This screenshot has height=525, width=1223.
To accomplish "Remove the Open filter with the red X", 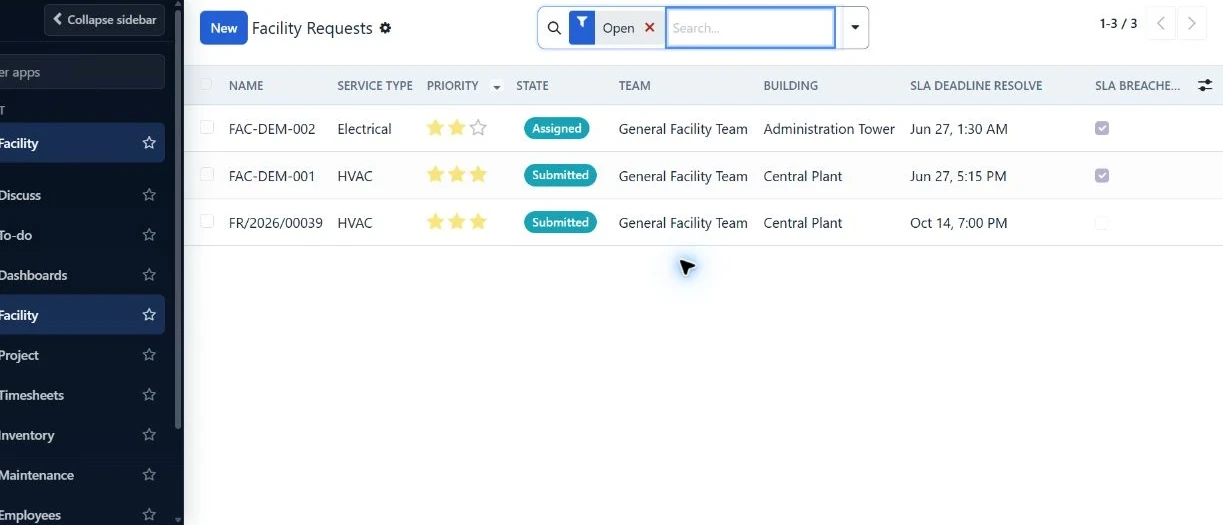I will [650, 28].
